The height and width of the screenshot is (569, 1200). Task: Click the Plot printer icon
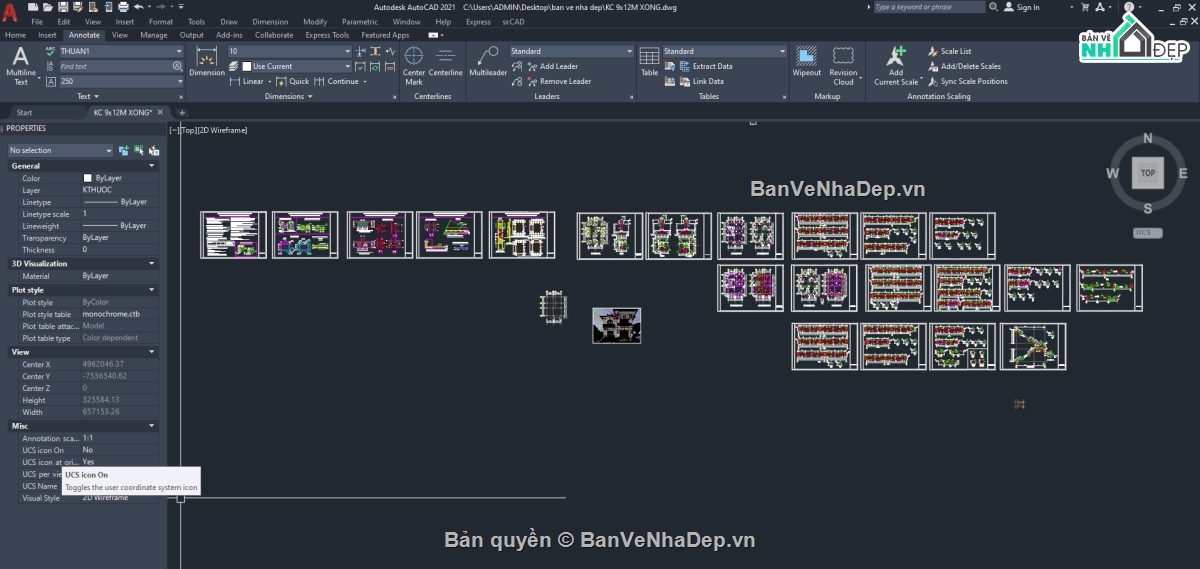click(122, 7)
